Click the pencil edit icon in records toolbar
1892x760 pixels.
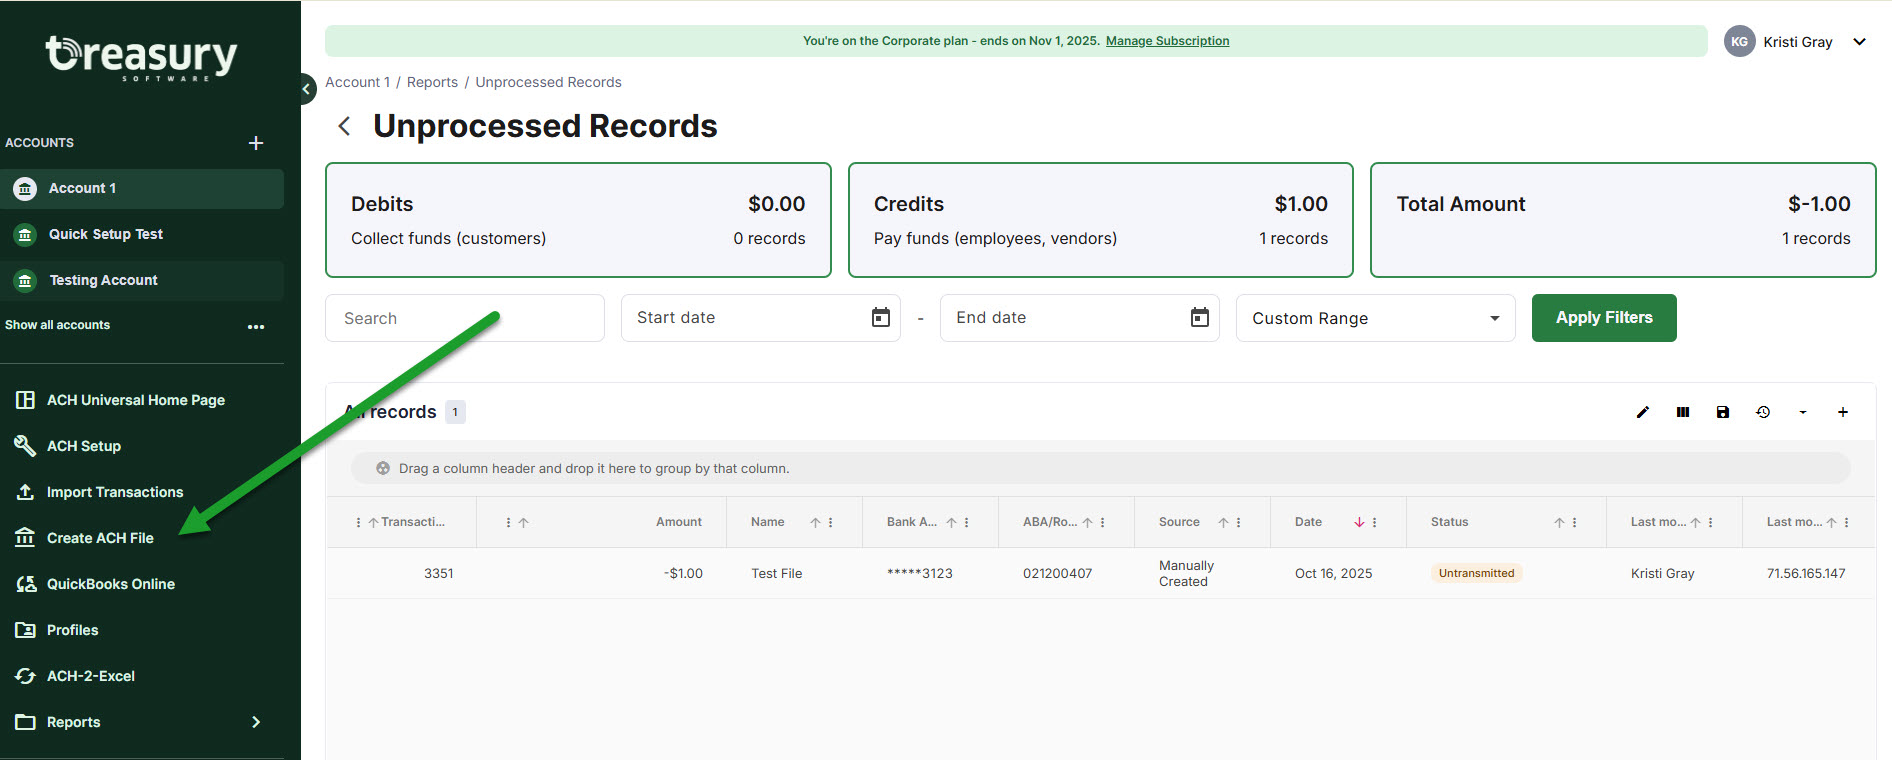tap(1643, 412)
